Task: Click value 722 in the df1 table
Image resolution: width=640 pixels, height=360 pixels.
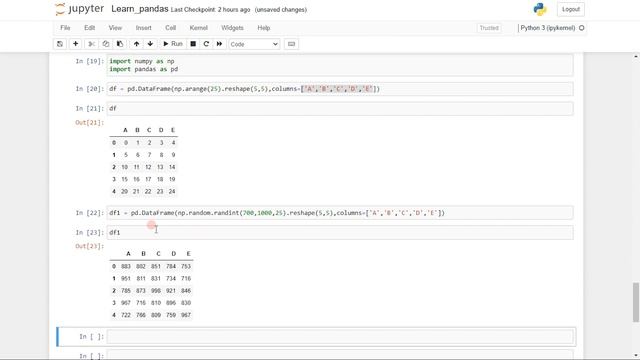Action: click(126, 315)
